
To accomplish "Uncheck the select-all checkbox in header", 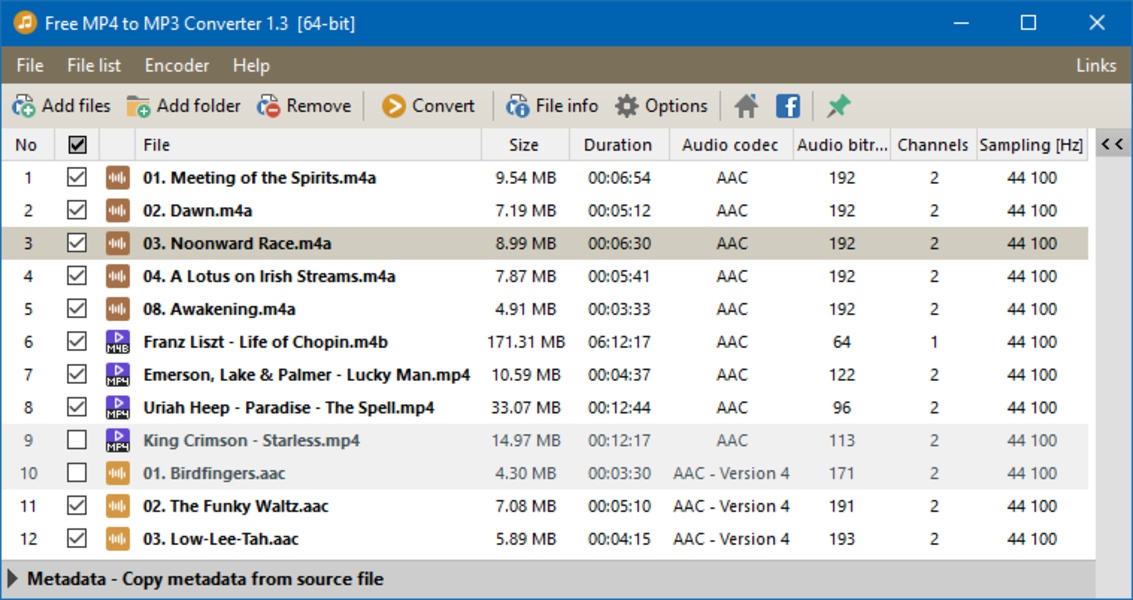I will (x=77, y=145).
